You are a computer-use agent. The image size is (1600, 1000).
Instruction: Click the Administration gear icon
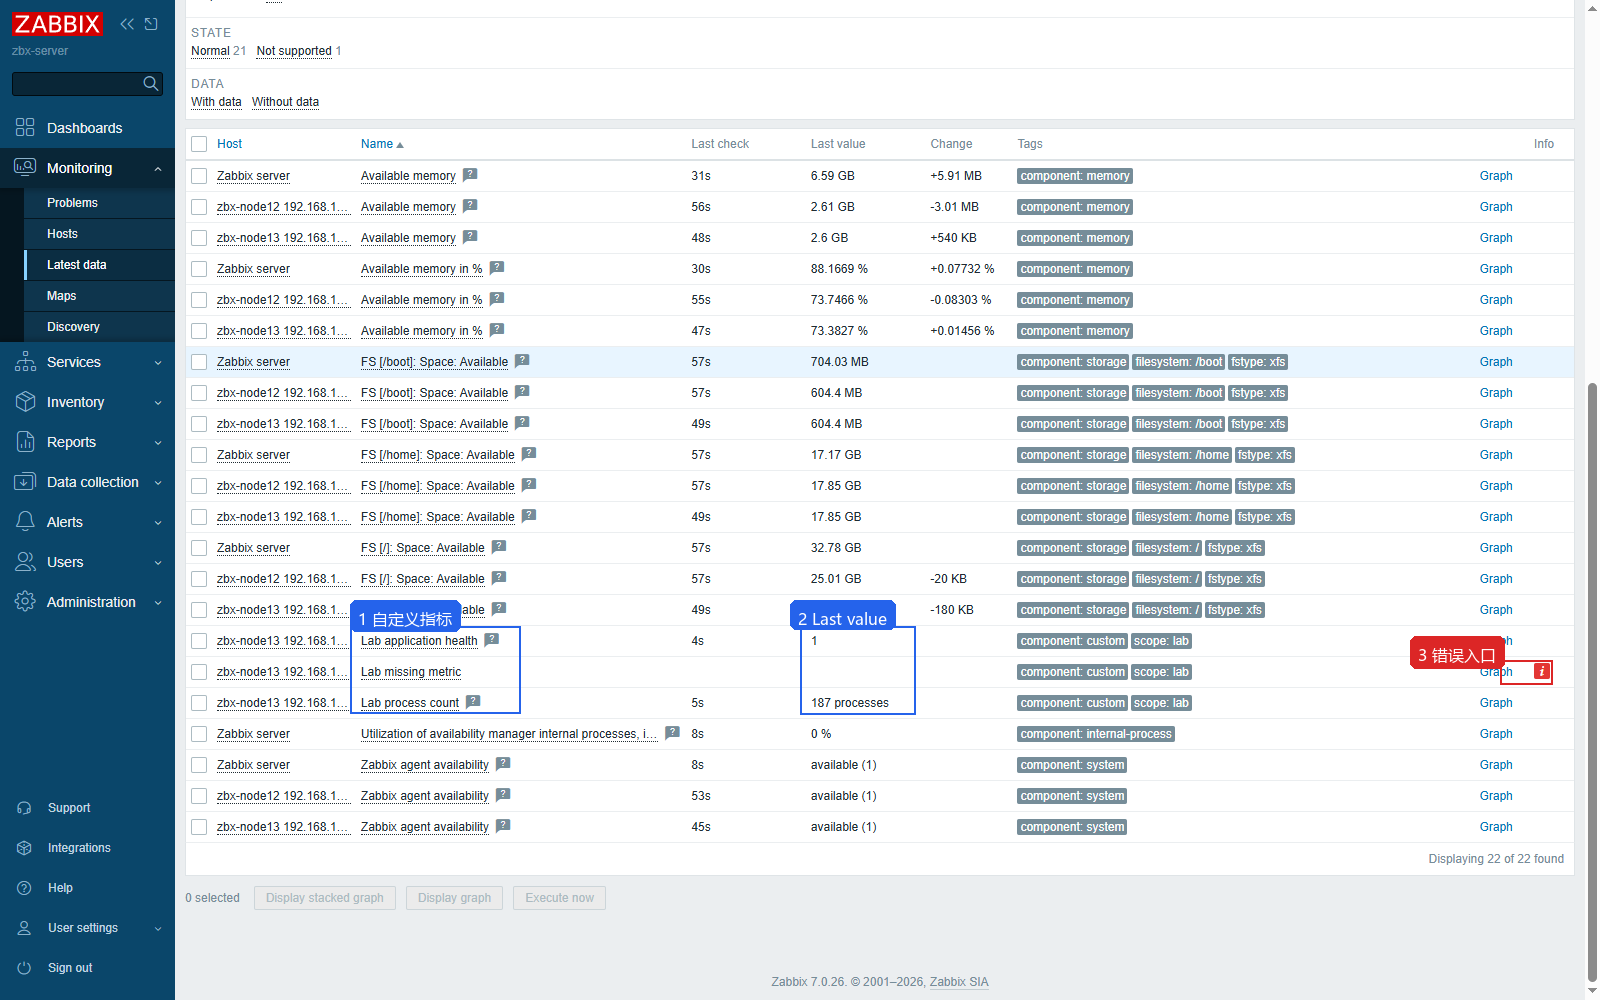click(x=25, y=602)
